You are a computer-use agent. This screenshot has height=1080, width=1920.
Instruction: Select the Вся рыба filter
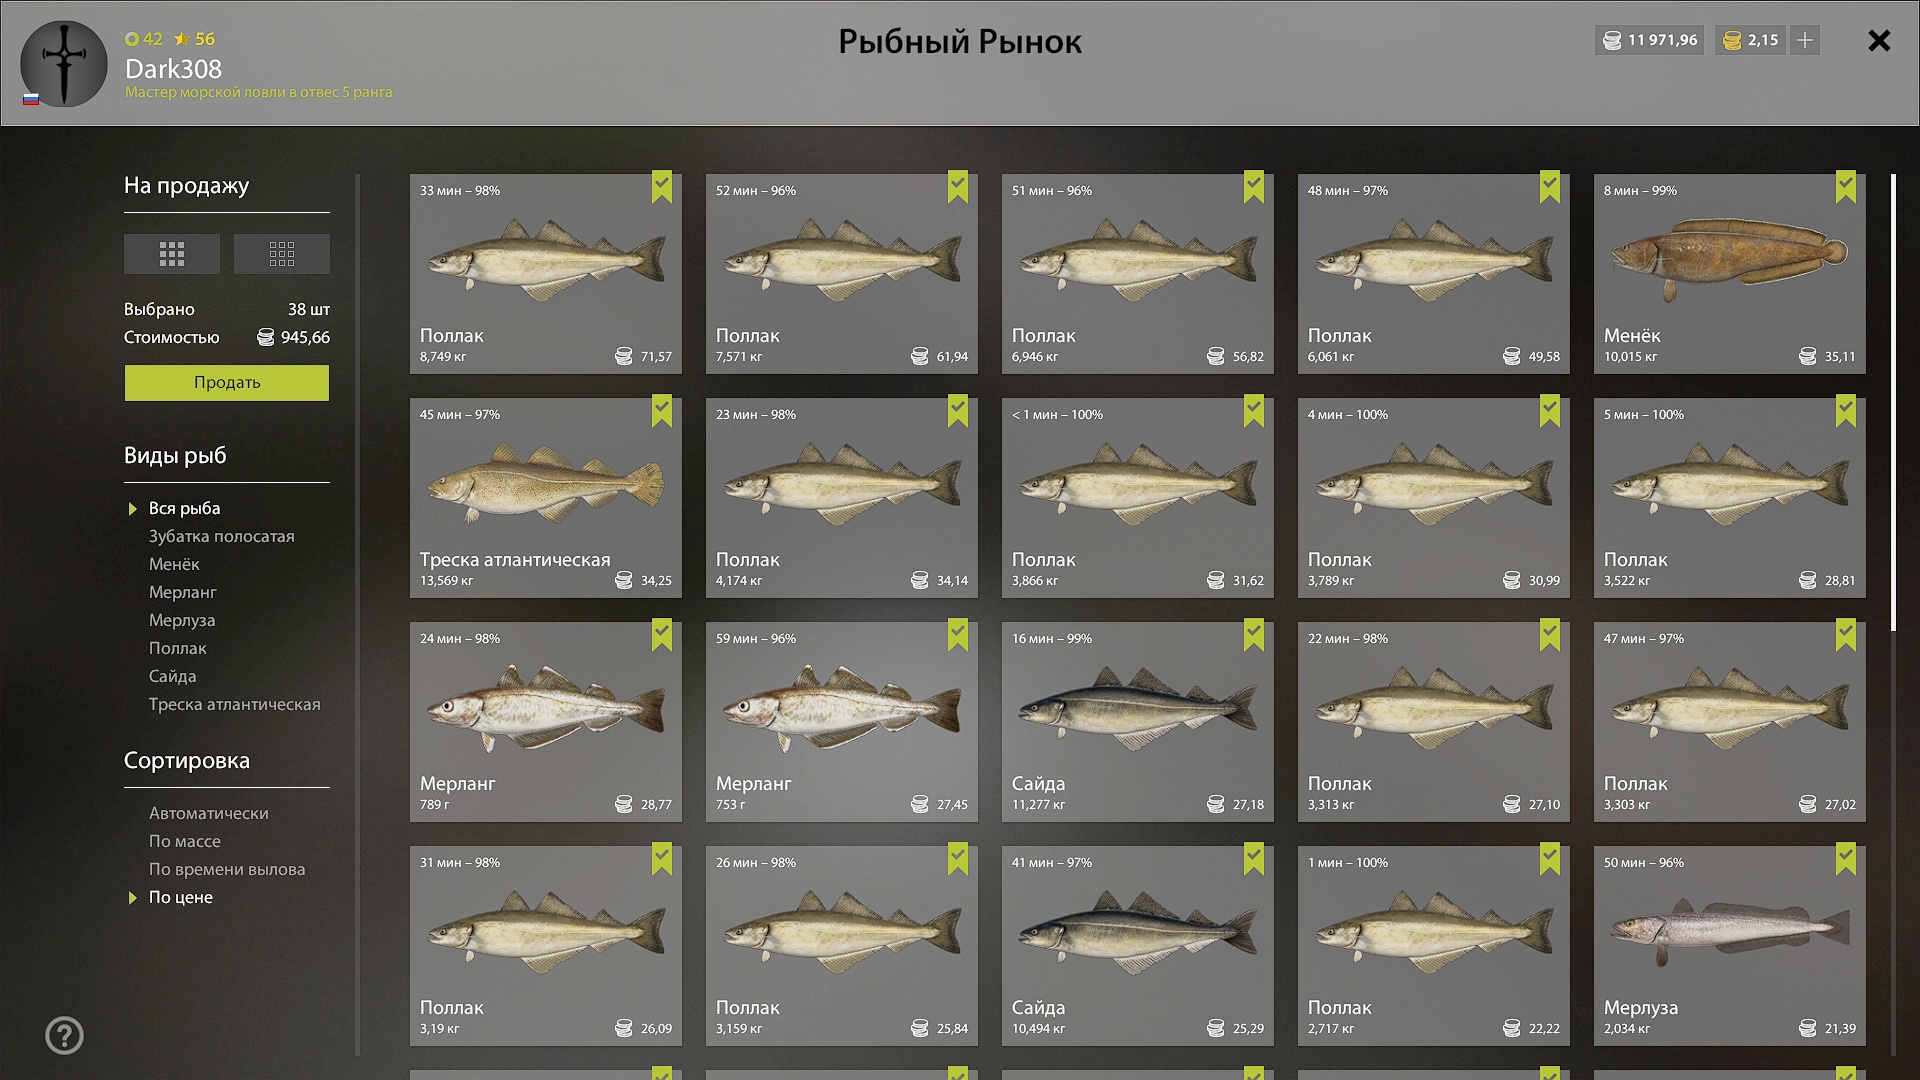coord(185,508)
